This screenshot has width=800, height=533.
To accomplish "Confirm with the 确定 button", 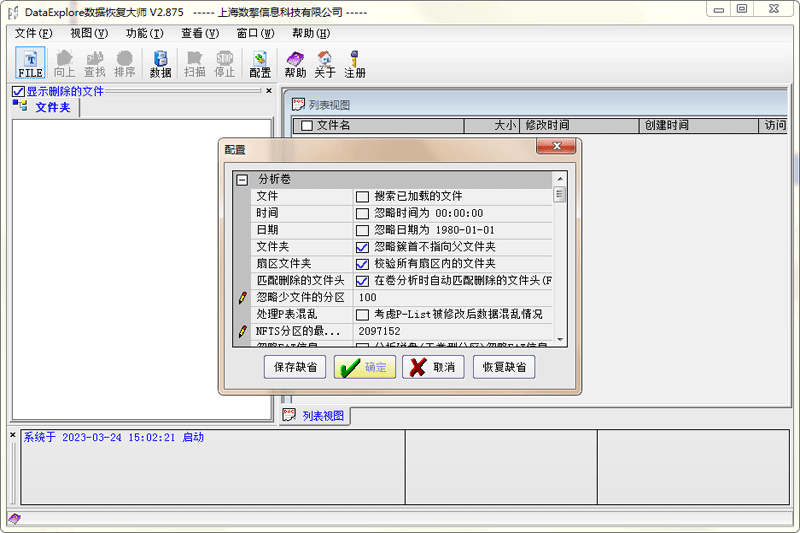I will click(x=365, y=367).
